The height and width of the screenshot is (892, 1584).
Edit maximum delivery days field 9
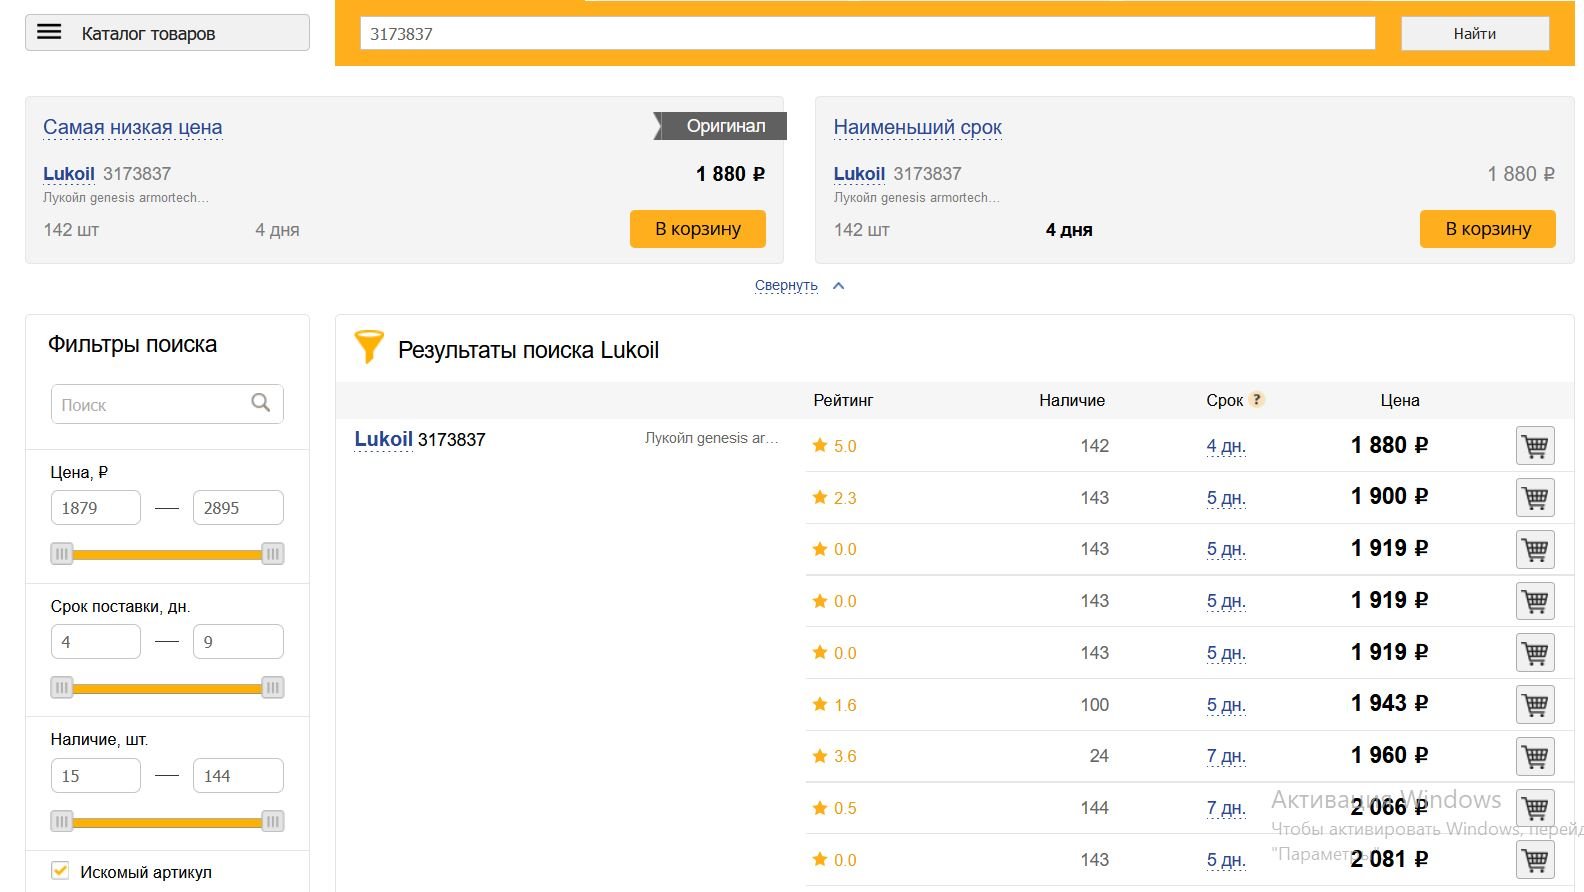point(238,642)
